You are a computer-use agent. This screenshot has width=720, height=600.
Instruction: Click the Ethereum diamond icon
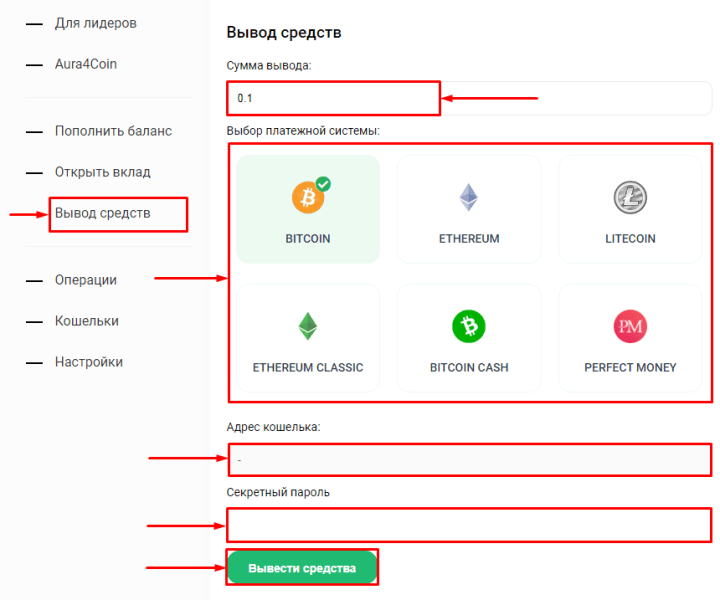(468, 198)
